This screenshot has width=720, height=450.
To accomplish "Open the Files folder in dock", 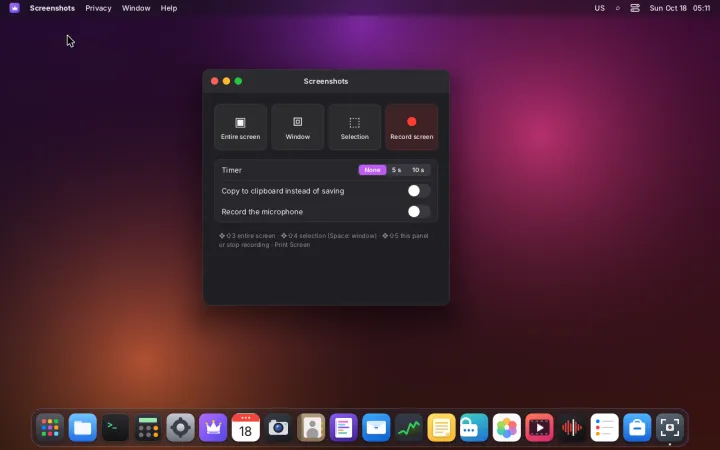I will (82, 428).
